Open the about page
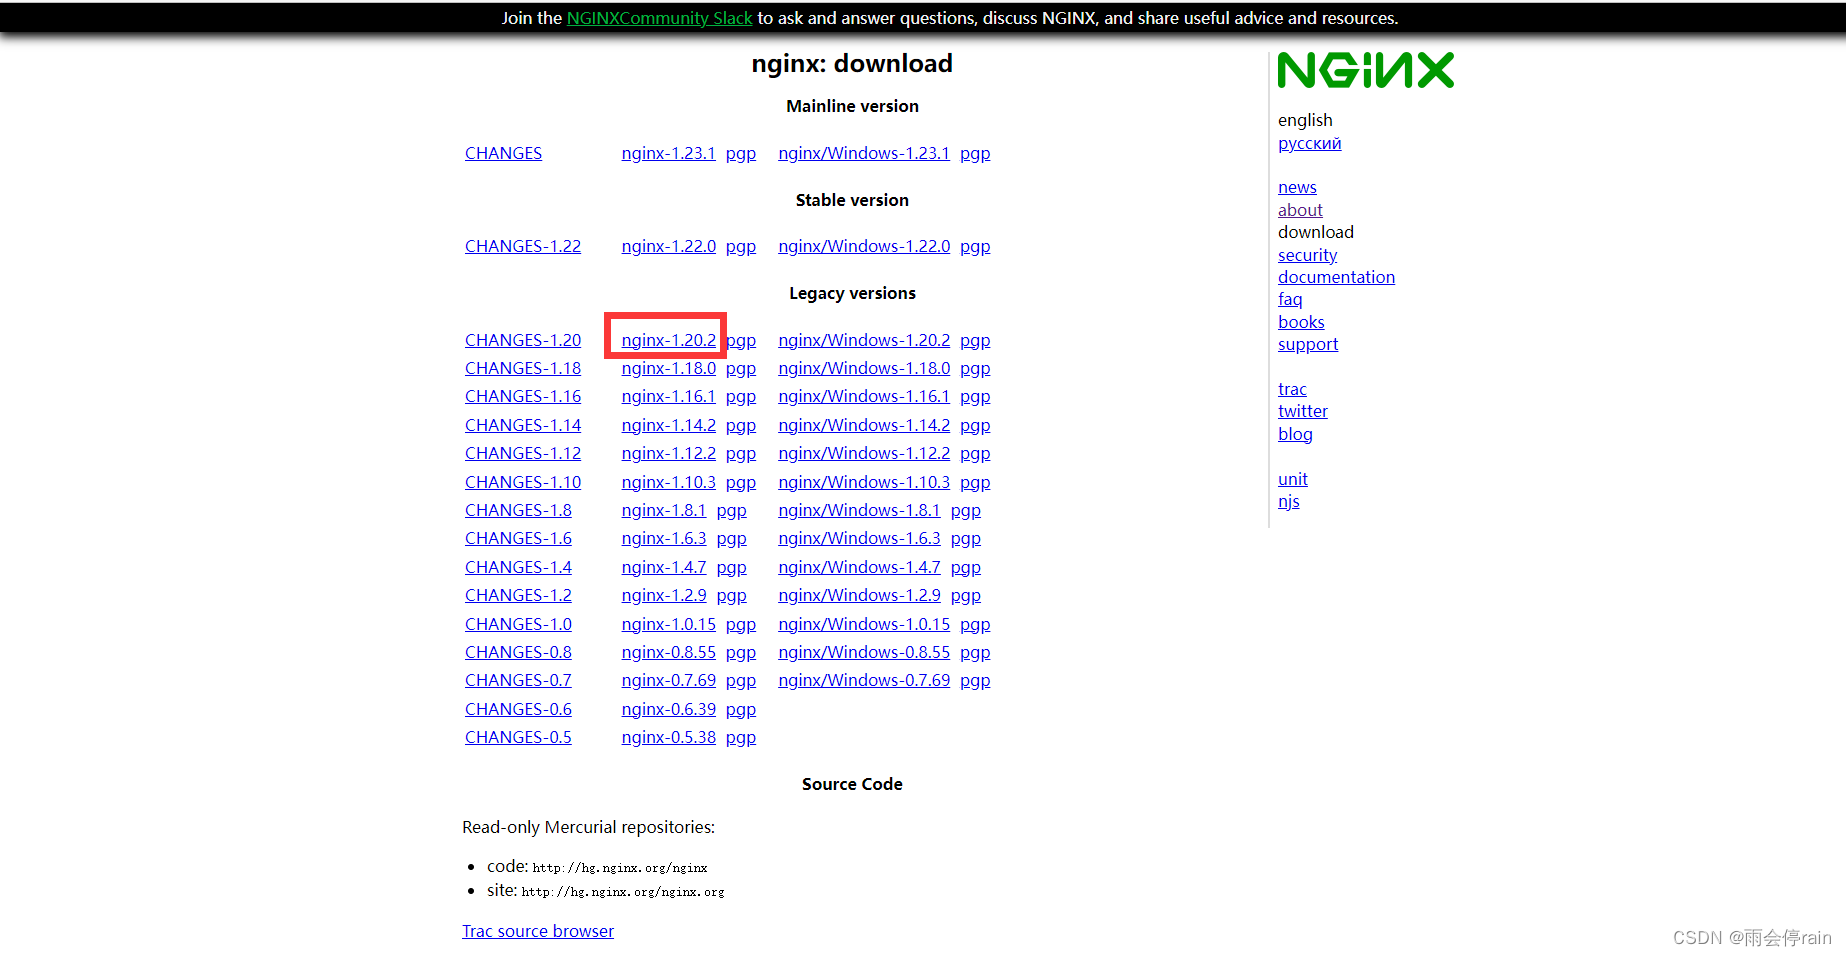Image resolution: width=1846 pixels, height=956 pixels. tap(1300, 210)
